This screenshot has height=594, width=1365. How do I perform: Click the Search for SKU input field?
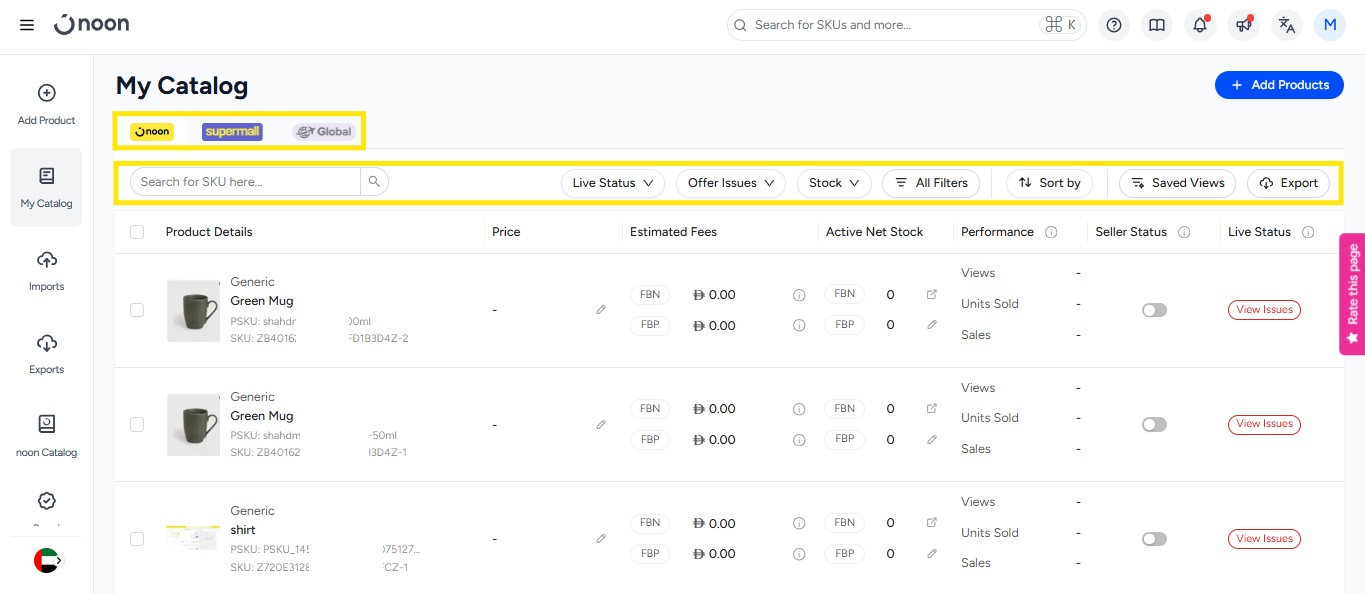245,182
